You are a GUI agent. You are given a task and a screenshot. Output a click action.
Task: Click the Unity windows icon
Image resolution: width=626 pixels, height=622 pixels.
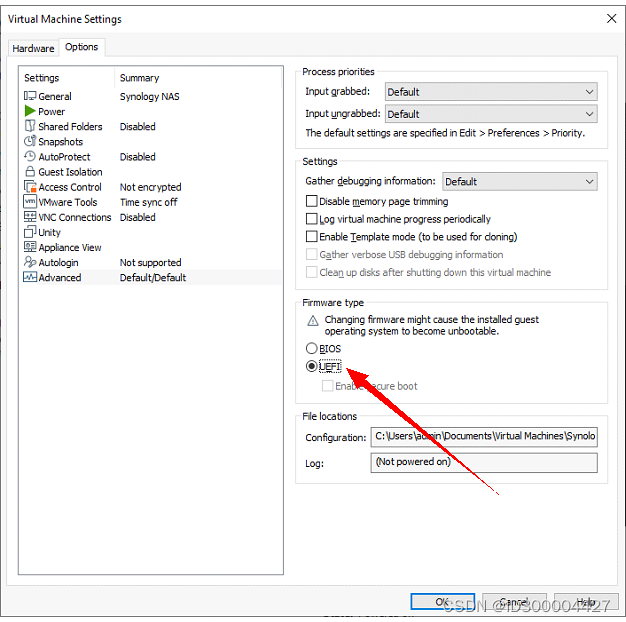pos(30,232)
